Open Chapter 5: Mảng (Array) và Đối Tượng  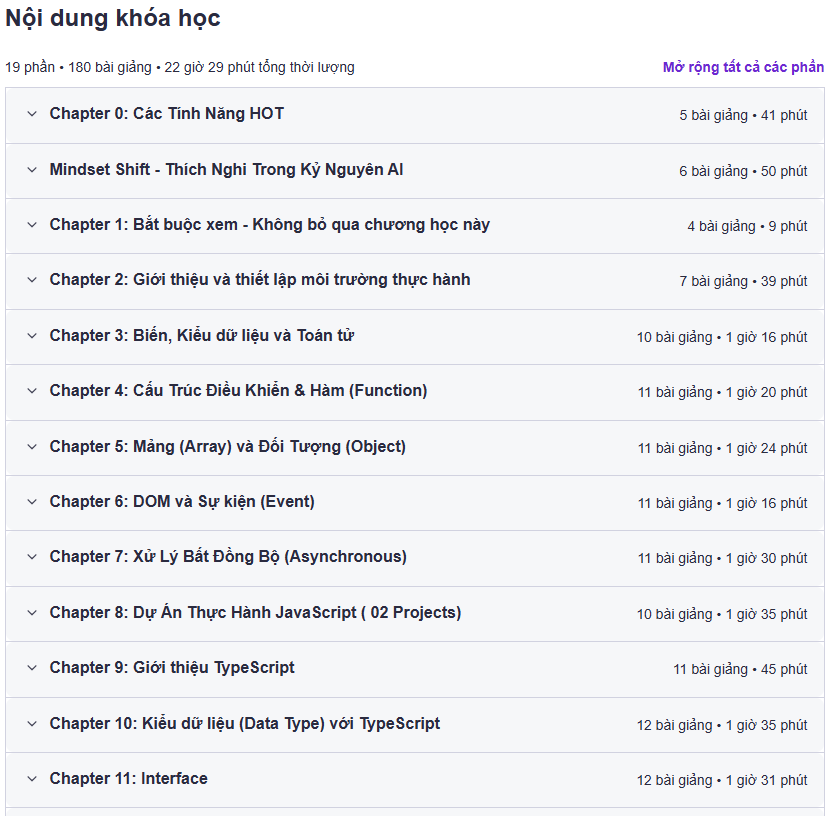[228, 447]
